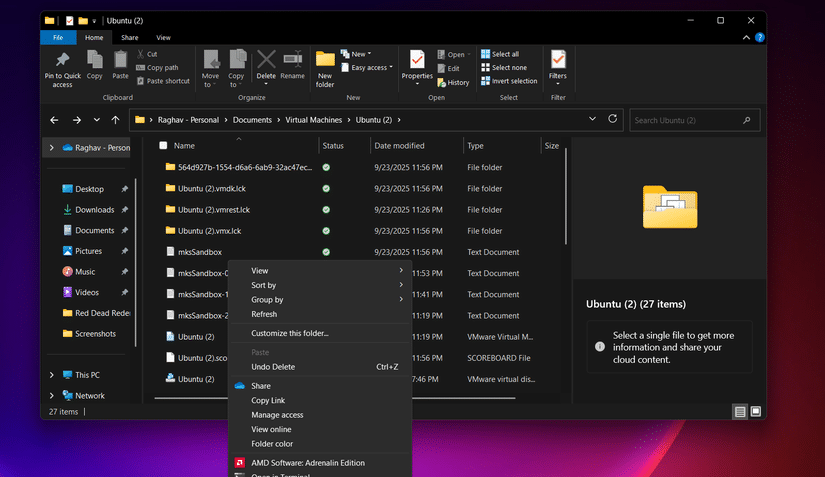
Task: Refresh the folder using the address bar icon
Action: click(612, 119)
